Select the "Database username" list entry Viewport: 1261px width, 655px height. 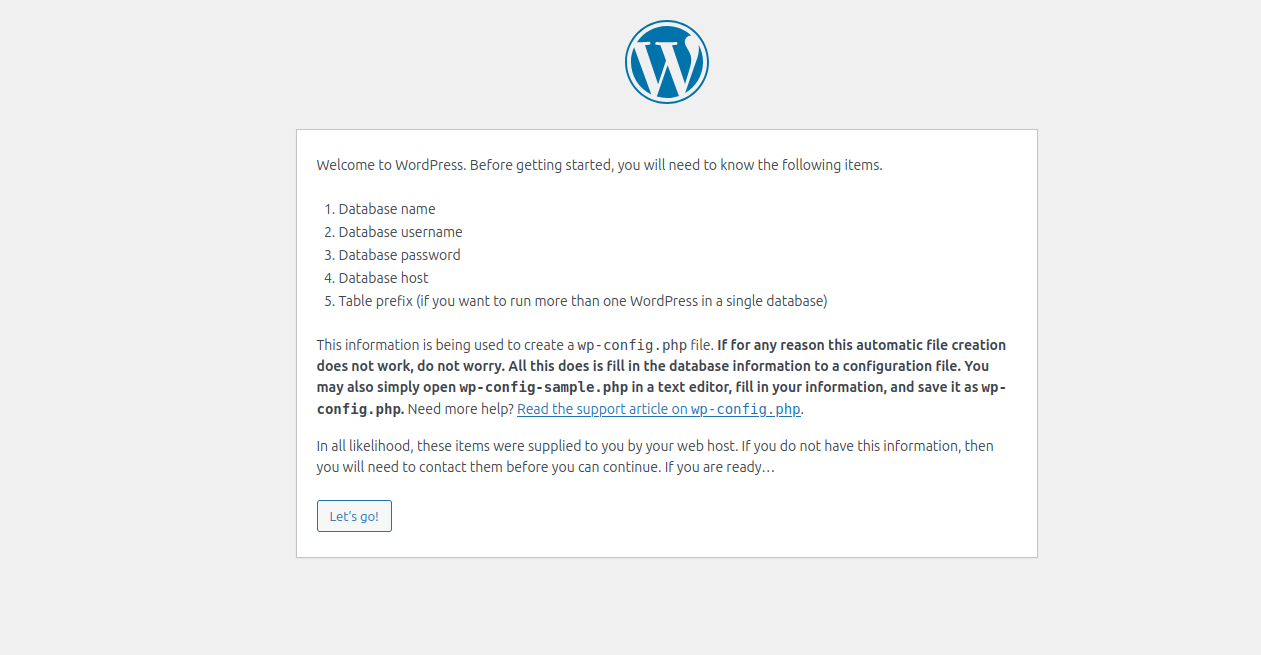click(400, 232)
